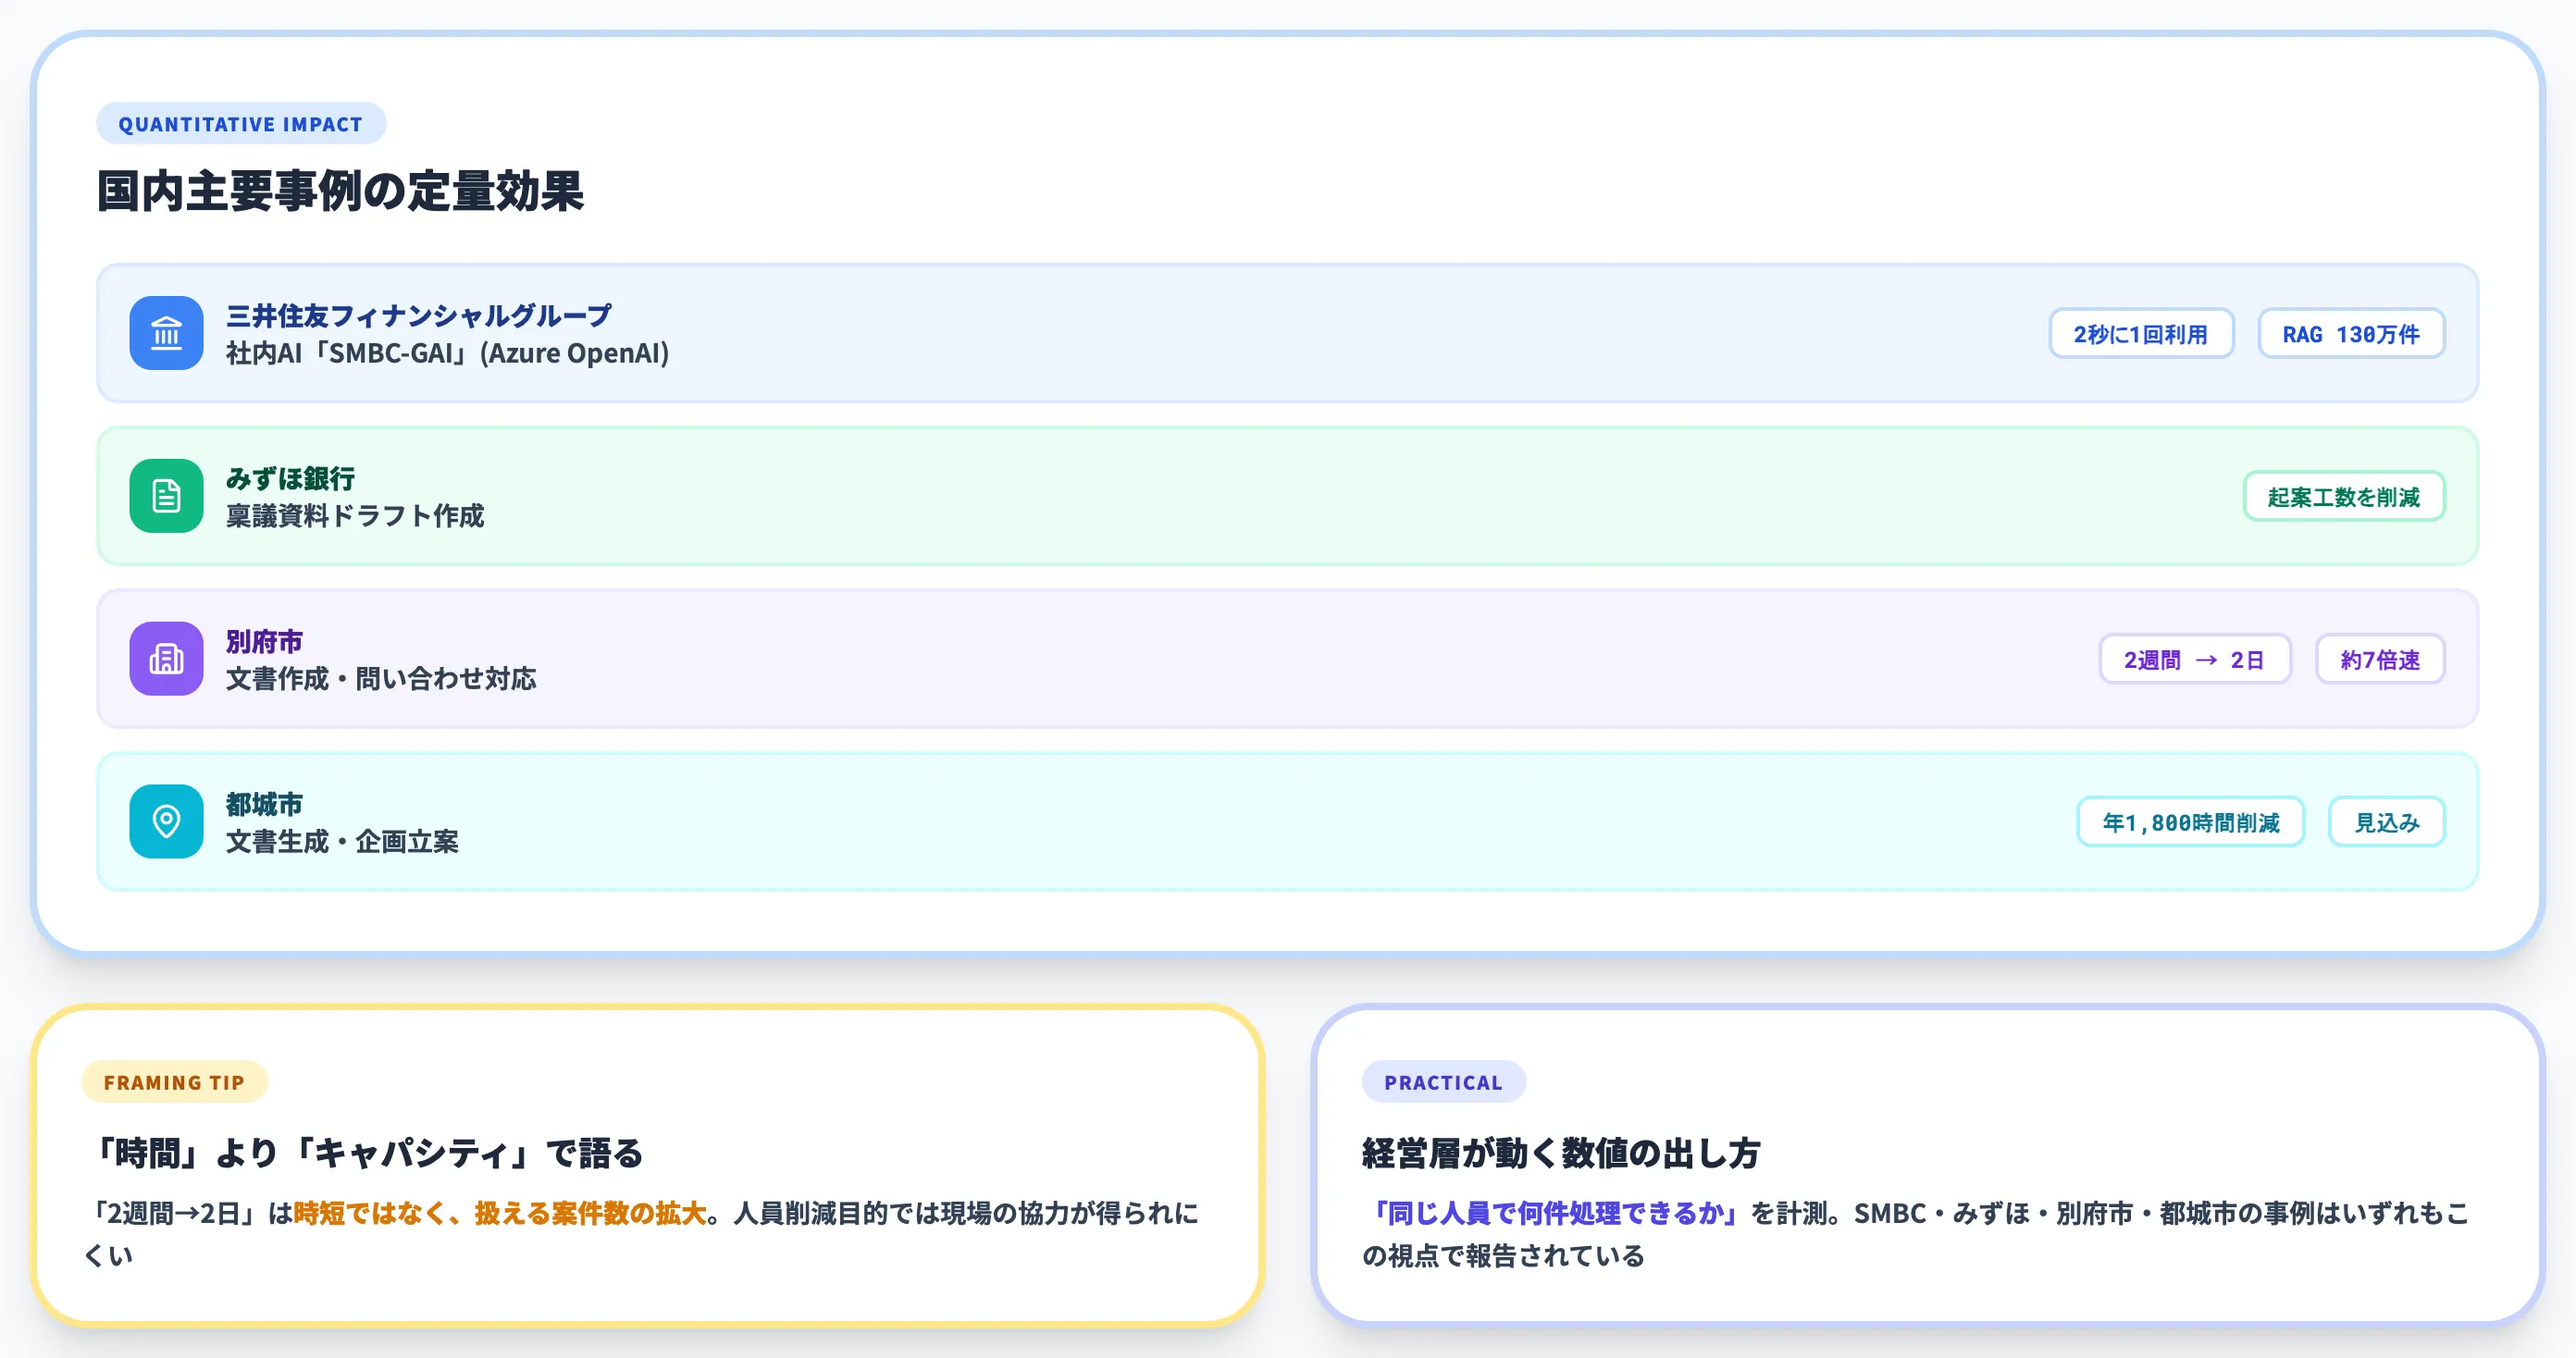Viewport: 2576px width, 1358px height.
Task: Click the 都城市 row title
Action: pyautogui.click(x=264, y=805)
